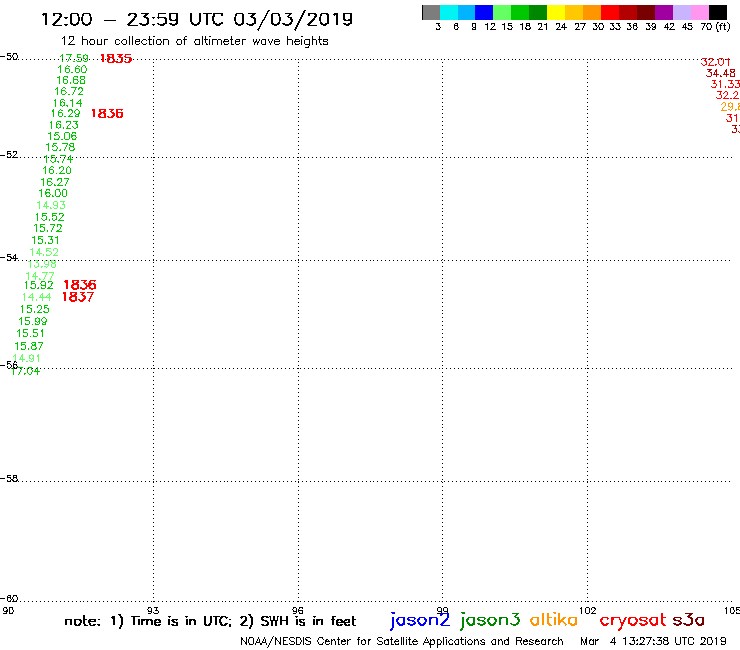
Task: Select the wave height "17.04"
Action: coord(25,371)
